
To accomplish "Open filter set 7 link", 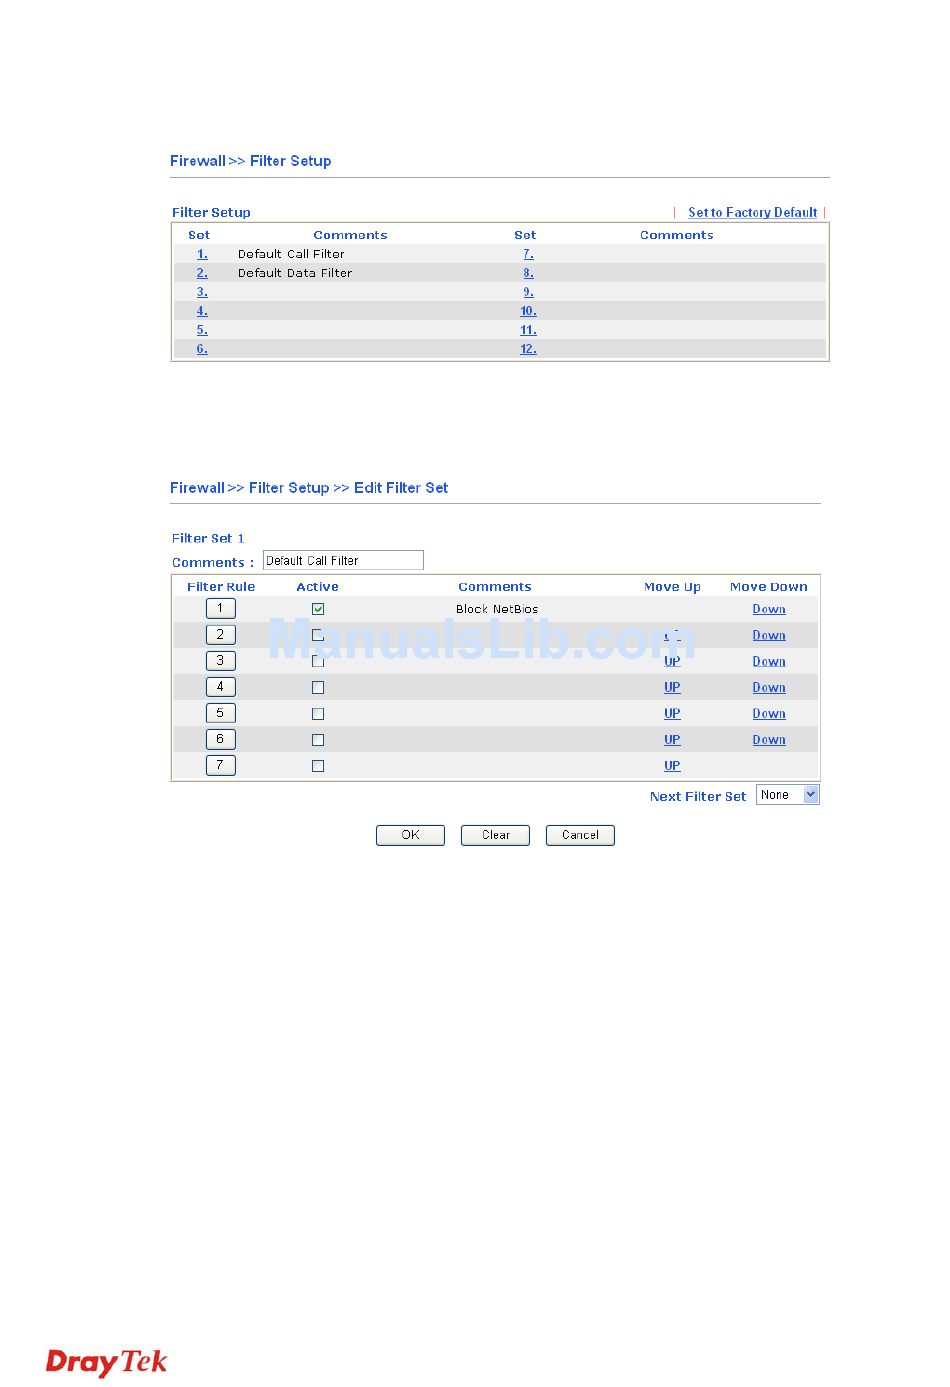I will pos(528,254).
